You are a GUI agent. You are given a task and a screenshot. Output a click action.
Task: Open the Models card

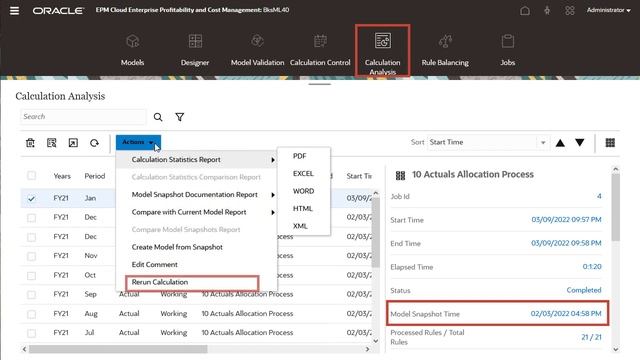(133, 50)
